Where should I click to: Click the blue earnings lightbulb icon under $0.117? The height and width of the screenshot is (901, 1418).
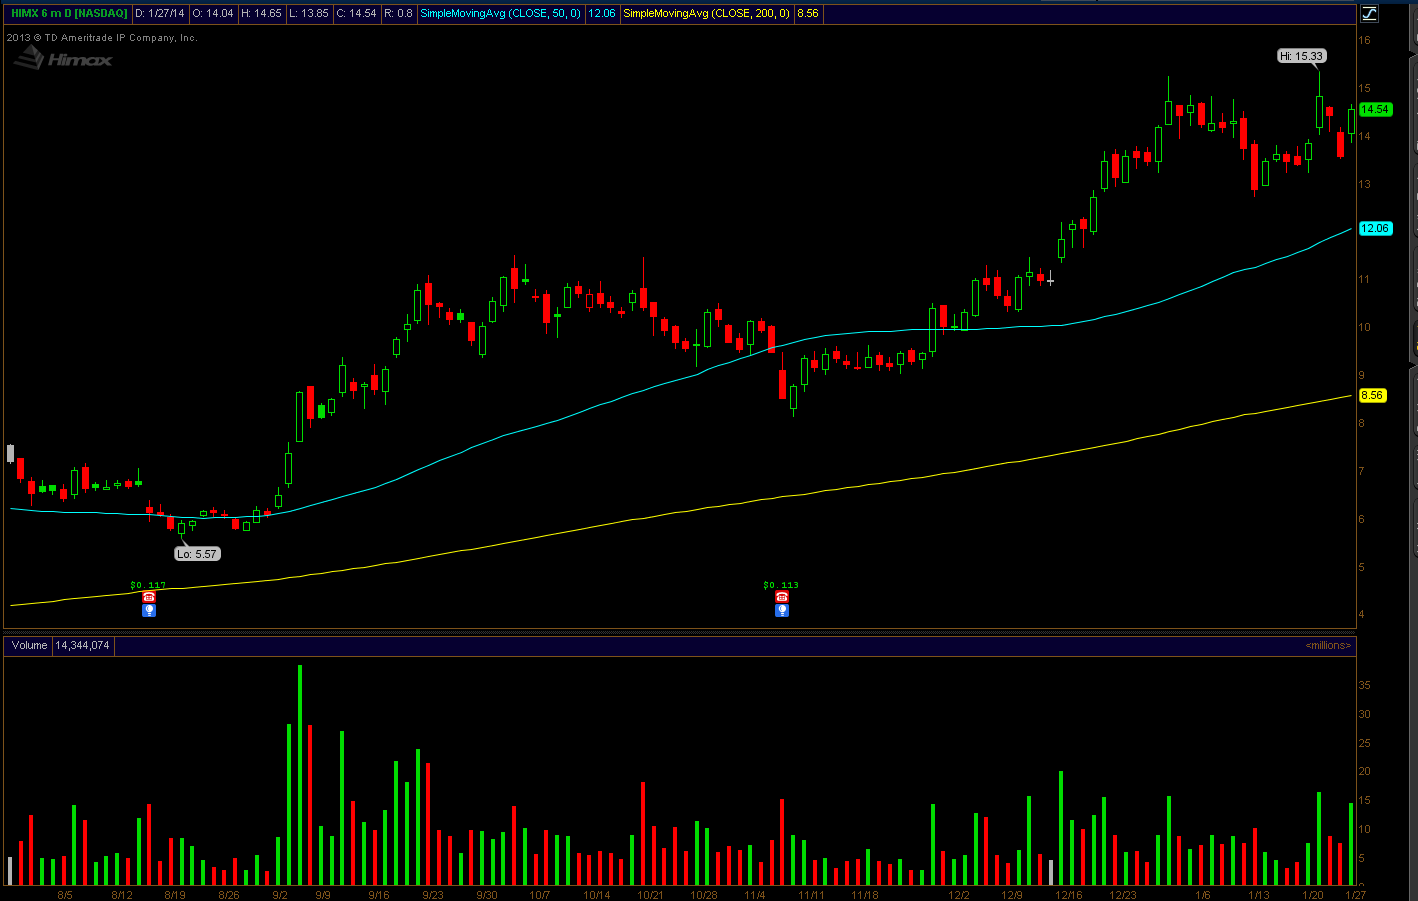[149, 610]
